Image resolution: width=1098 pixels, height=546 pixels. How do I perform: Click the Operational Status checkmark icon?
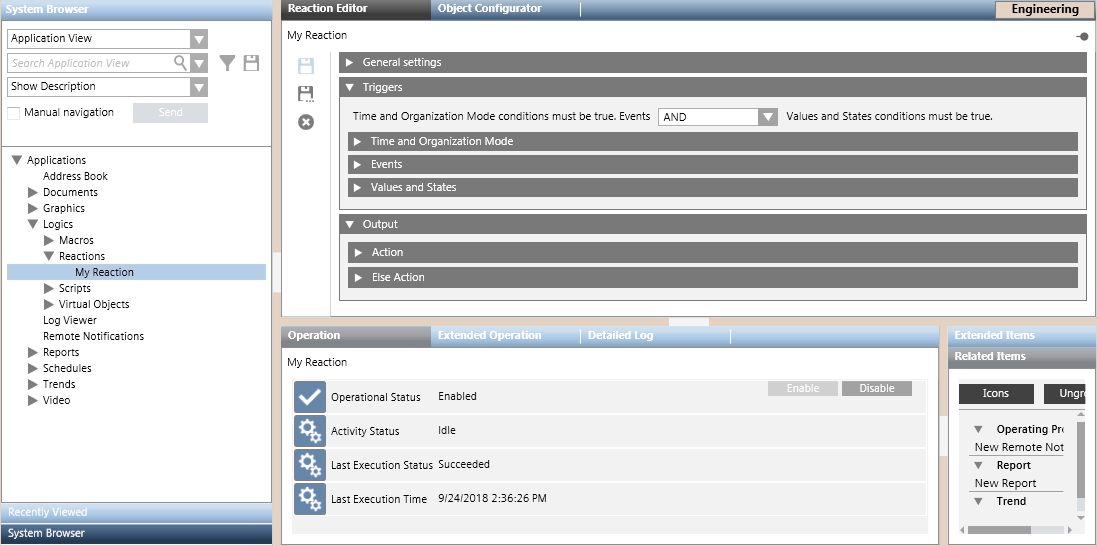tap(310, 397)
